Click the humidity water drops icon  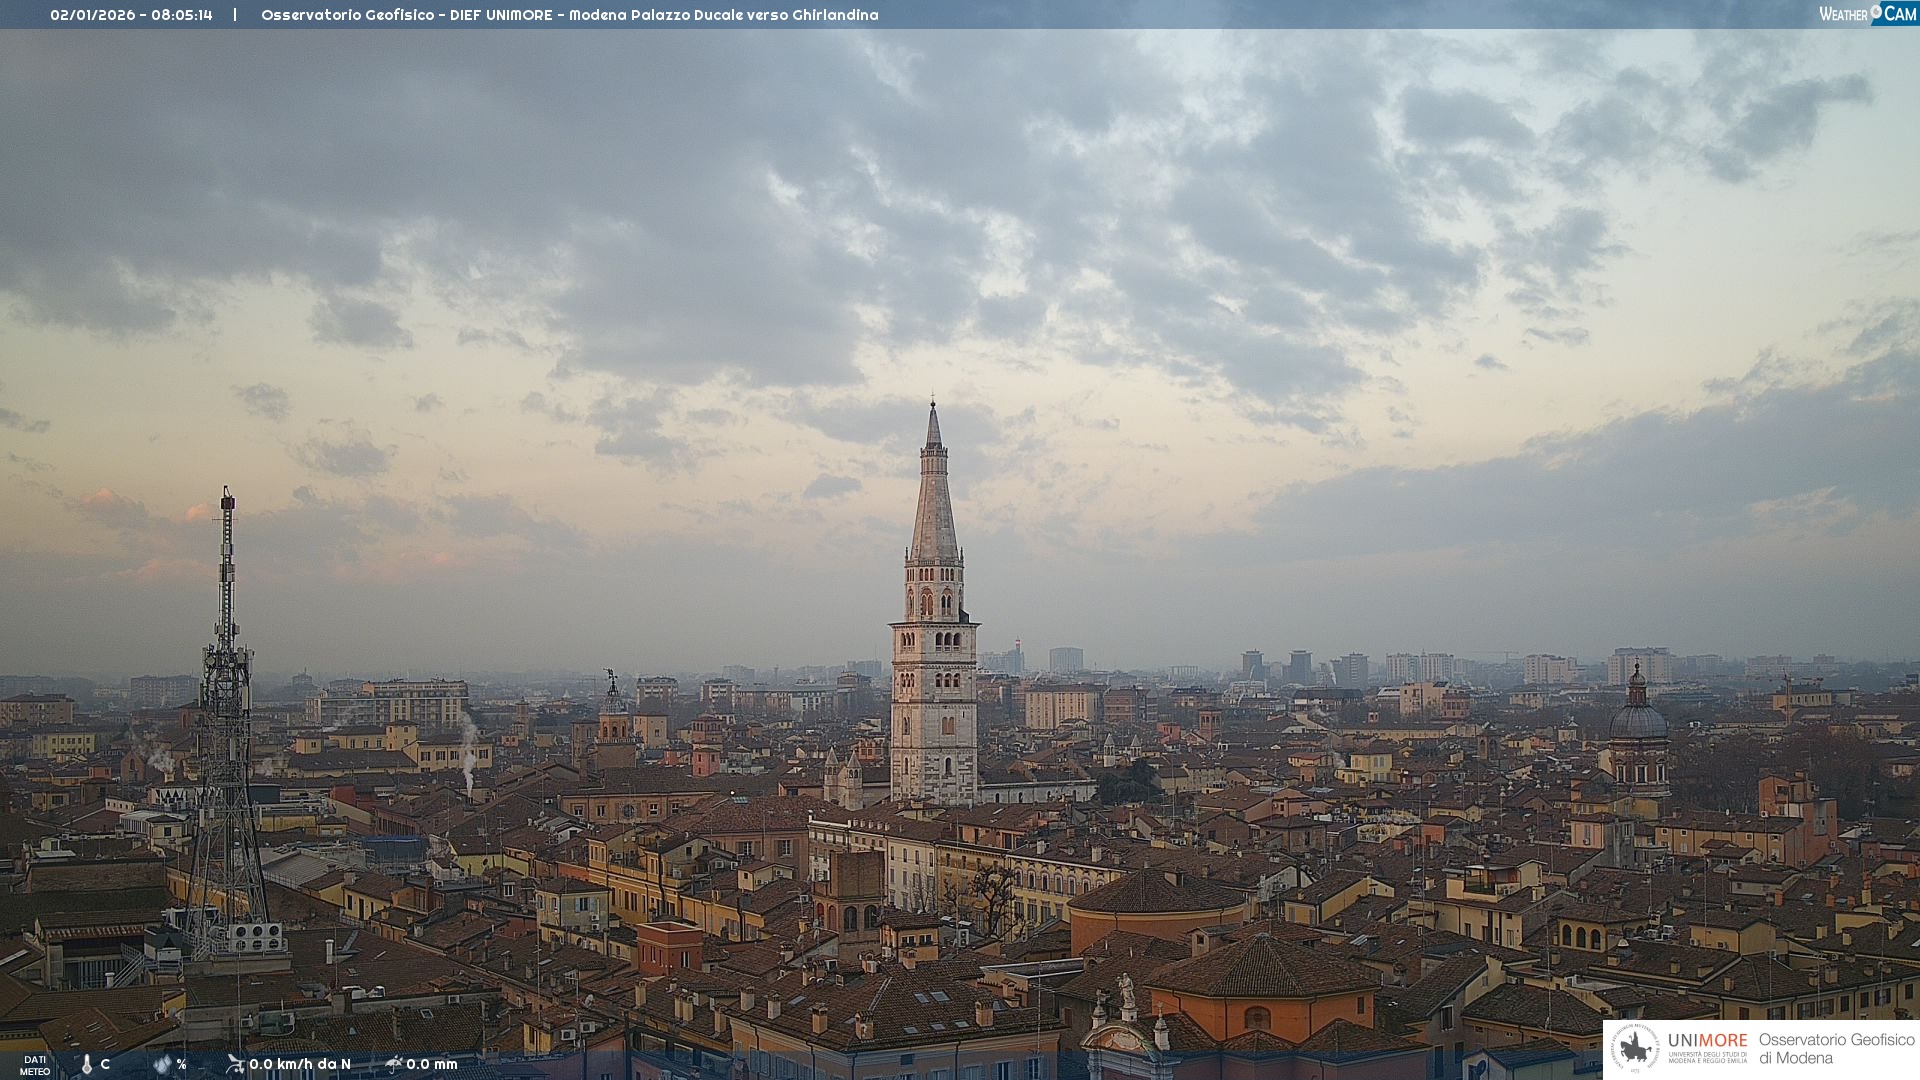pos(162,1065)
